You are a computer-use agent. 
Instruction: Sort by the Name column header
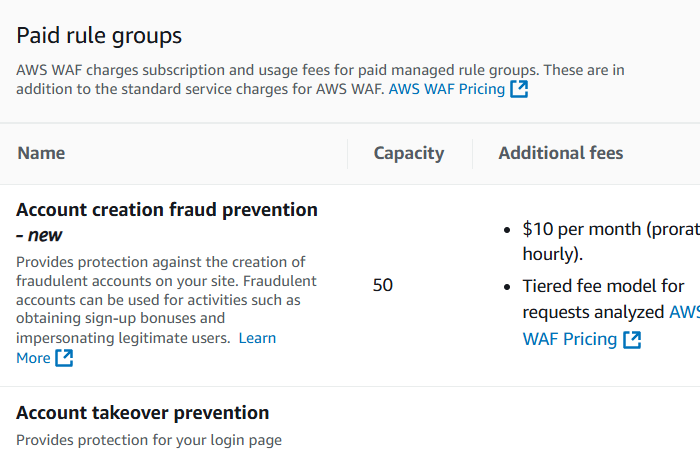point(41,153)
